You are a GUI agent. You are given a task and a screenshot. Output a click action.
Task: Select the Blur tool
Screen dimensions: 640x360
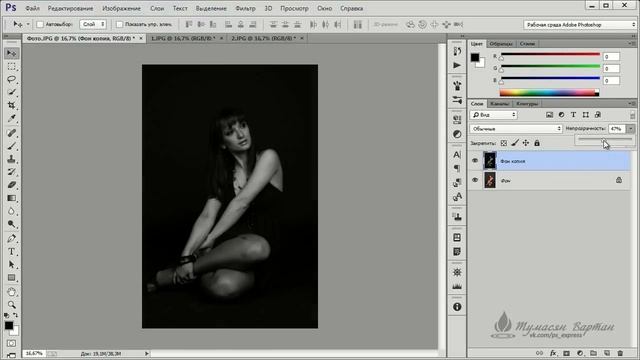11,211
